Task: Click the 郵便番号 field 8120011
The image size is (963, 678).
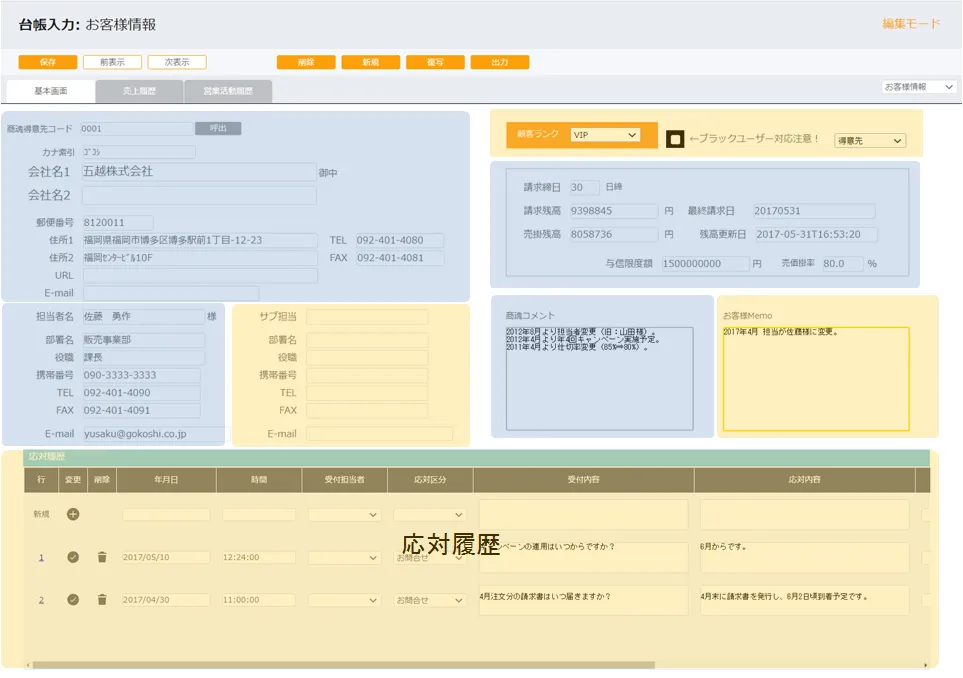Action: pyautogui.click(x=117, y=222)
